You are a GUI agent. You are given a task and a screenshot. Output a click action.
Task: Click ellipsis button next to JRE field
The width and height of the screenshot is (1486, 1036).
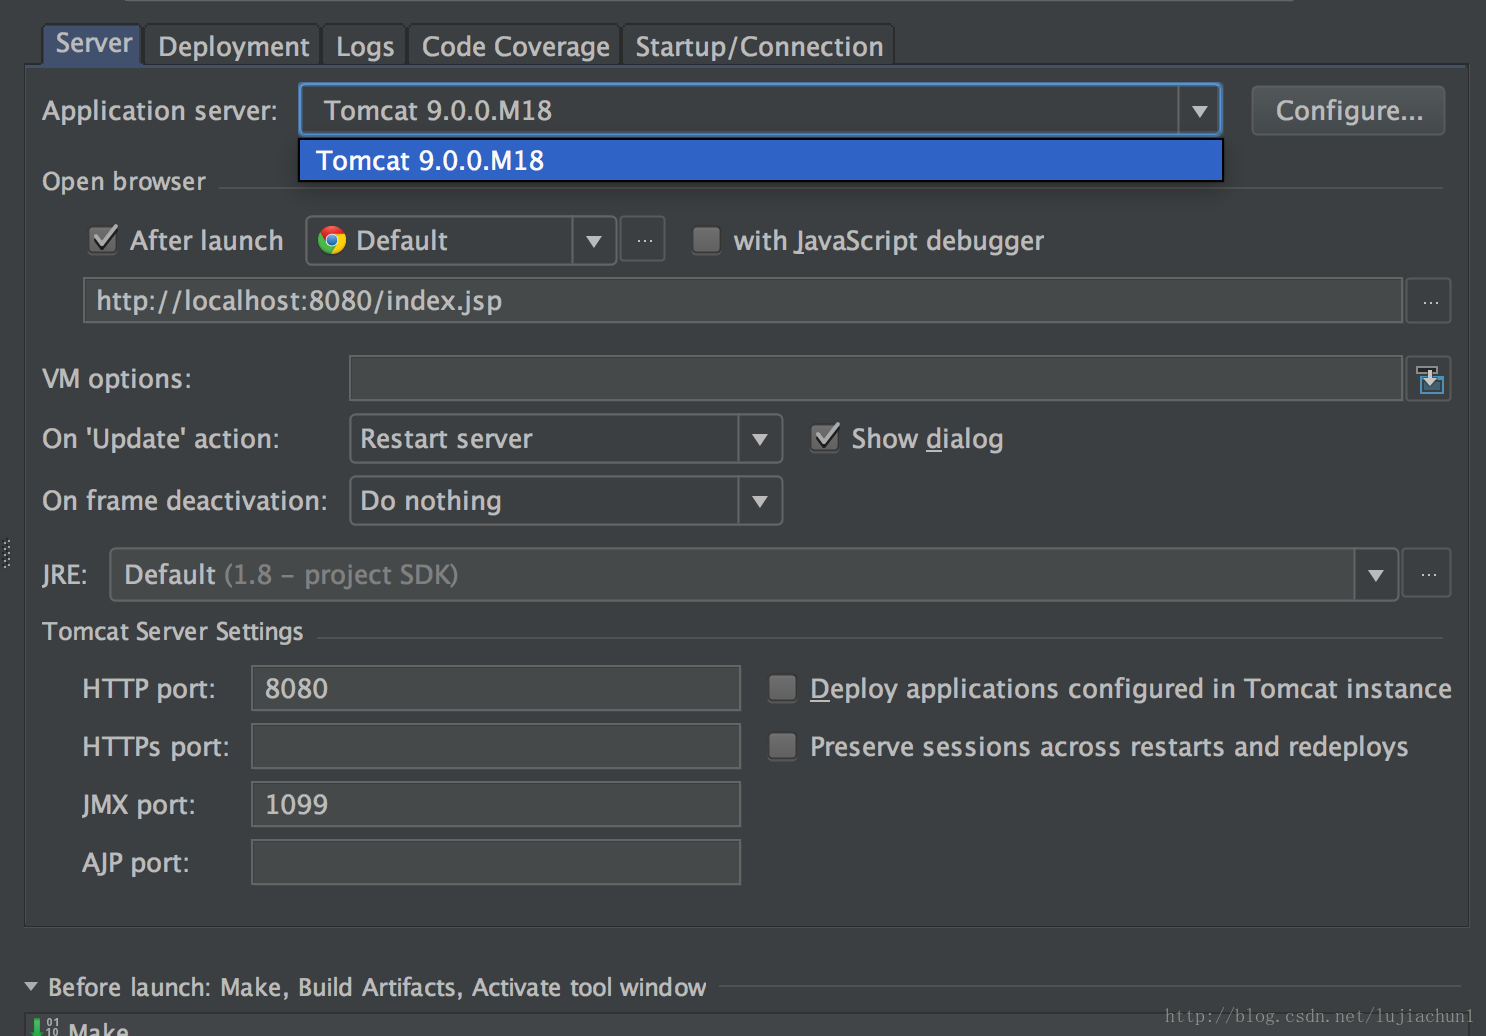click(1427, 574)
